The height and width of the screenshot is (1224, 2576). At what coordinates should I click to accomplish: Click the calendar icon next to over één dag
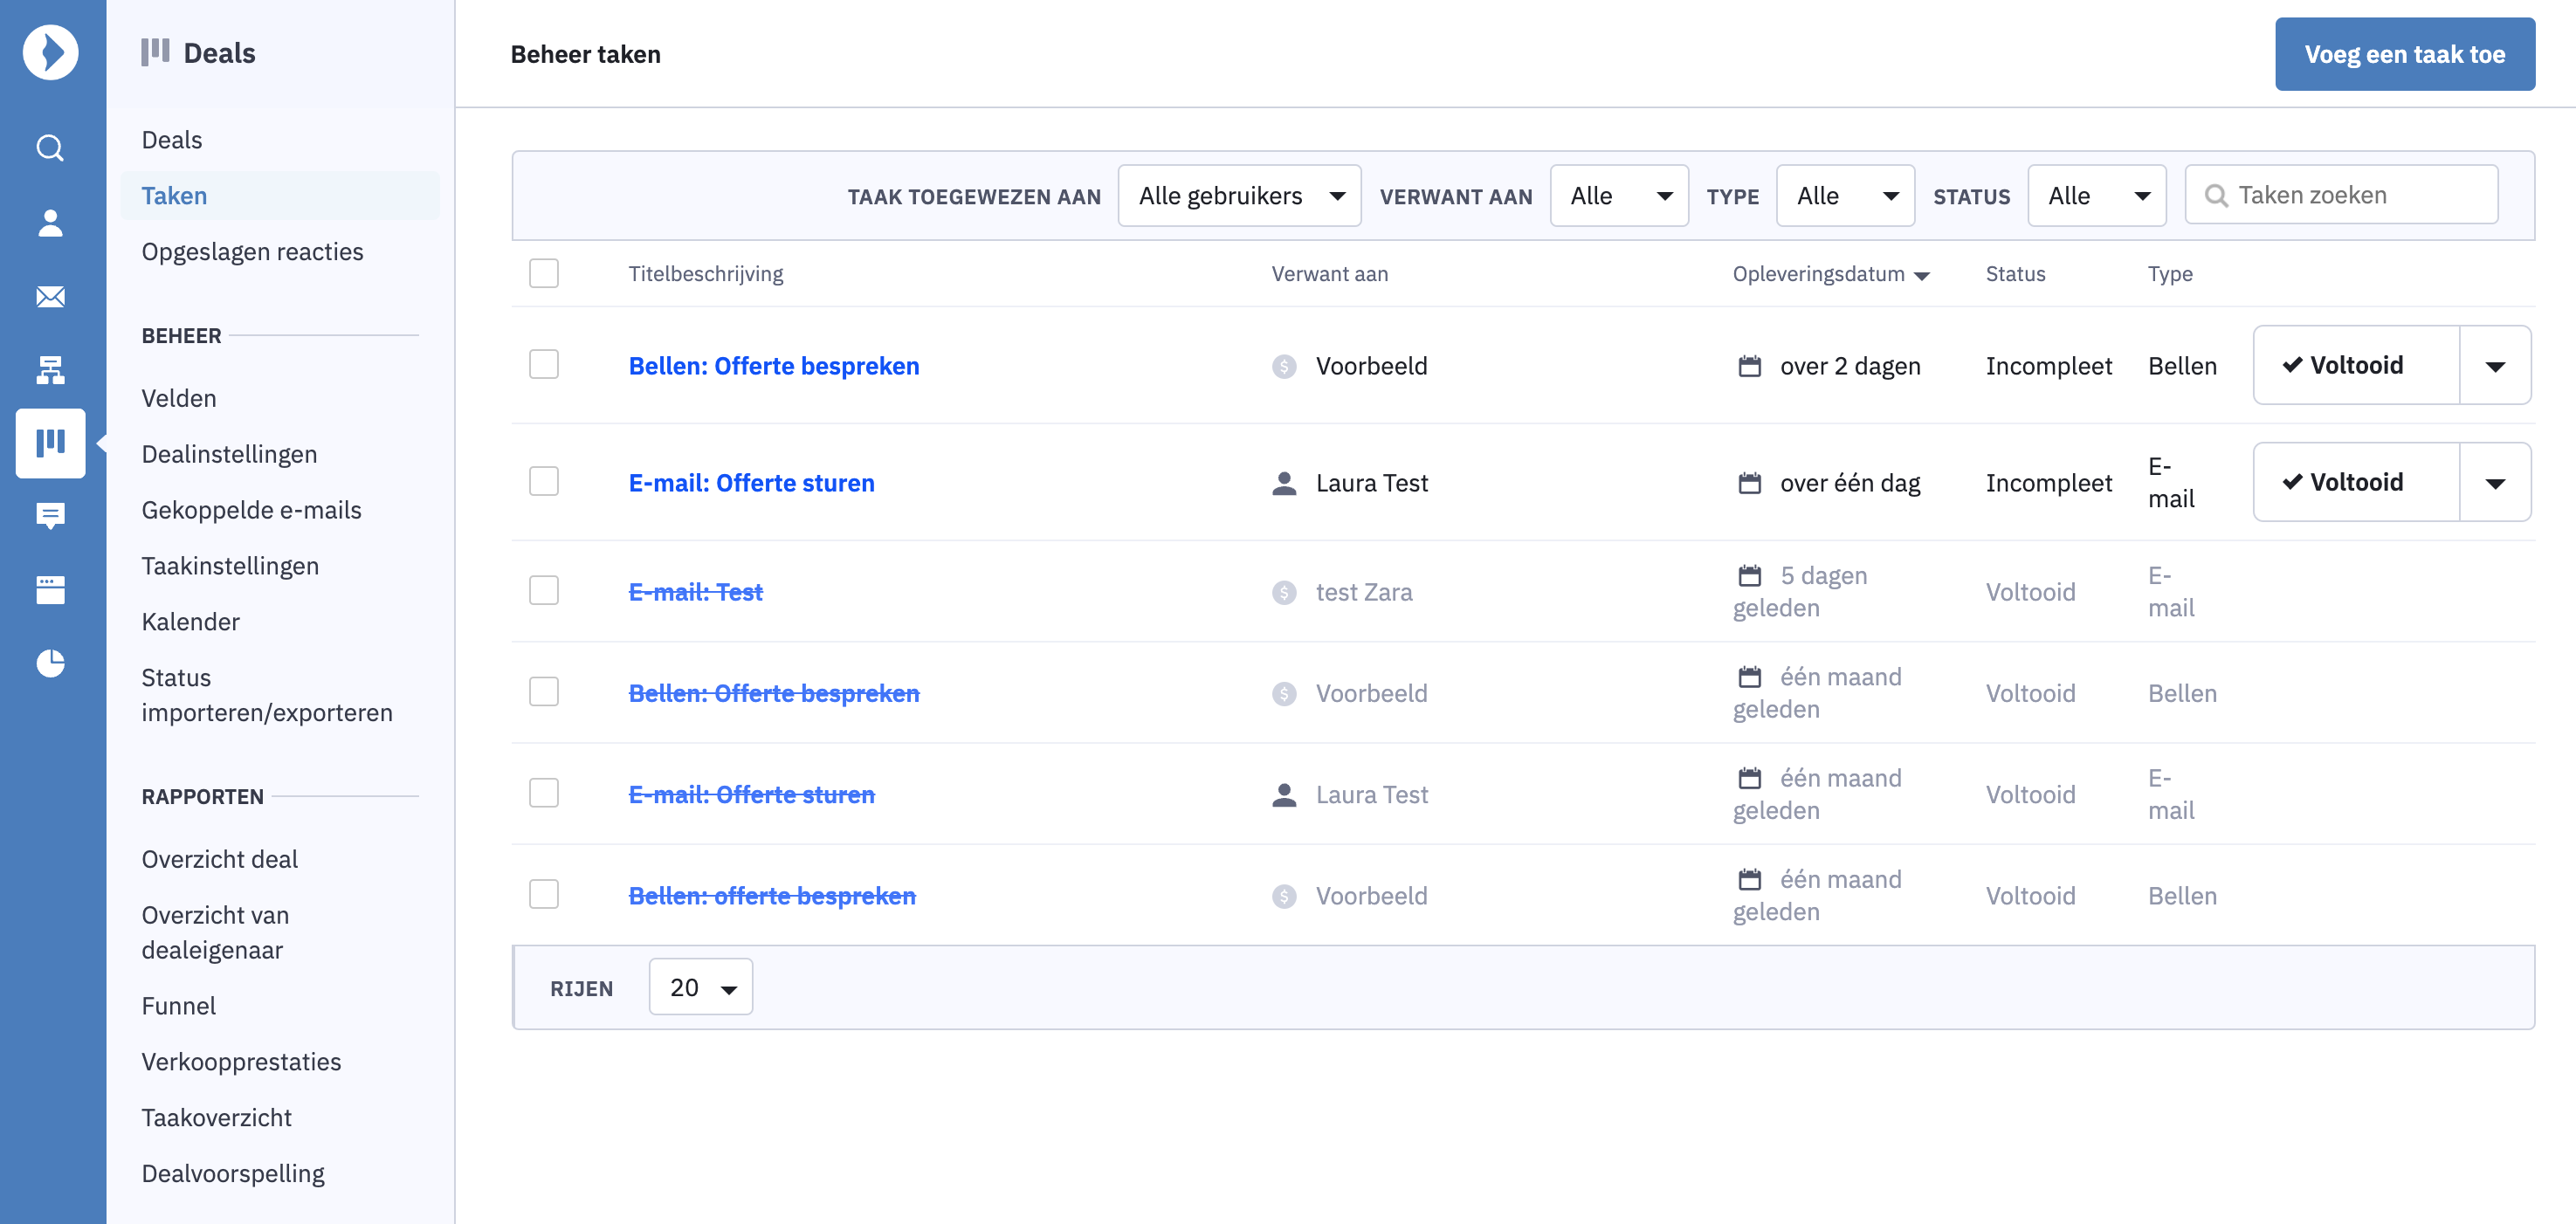(1749, 483)
